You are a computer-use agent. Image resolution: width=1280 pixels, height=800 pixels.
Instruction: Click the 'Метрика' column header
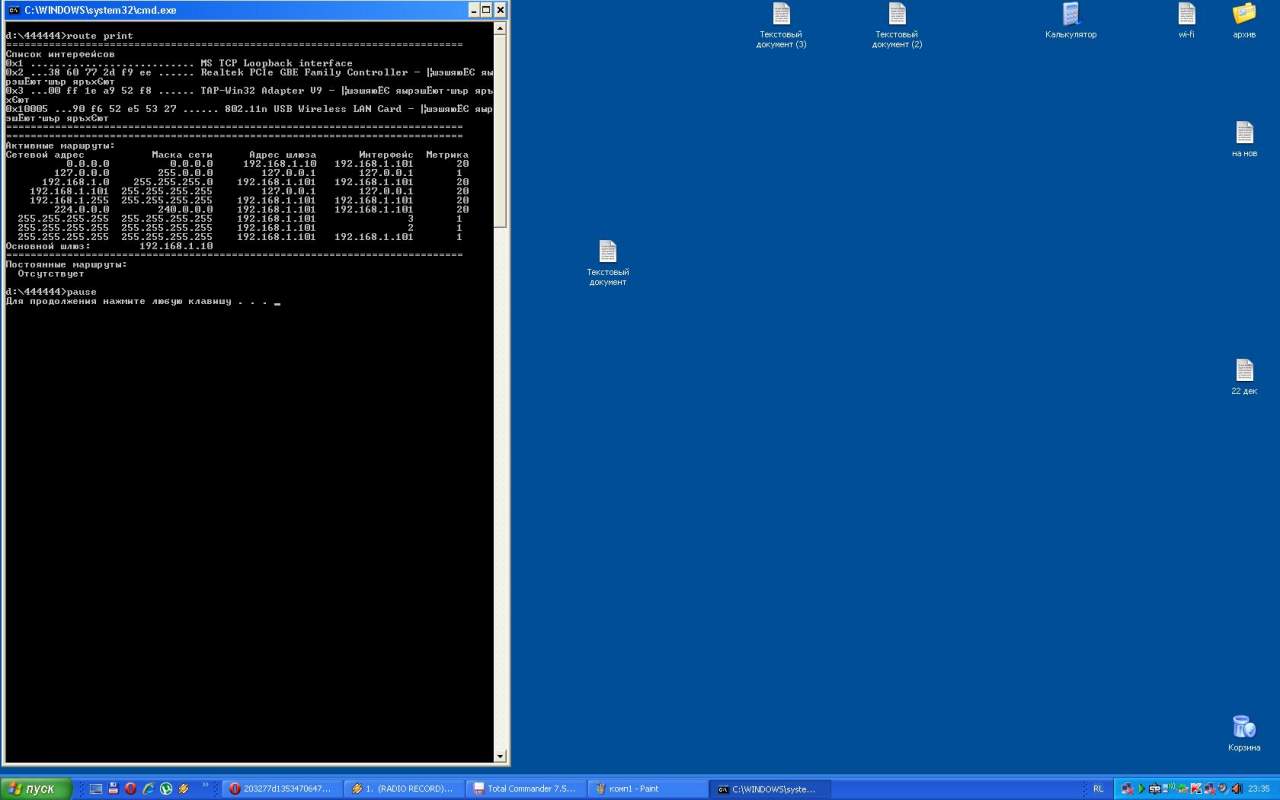[447, 155]
